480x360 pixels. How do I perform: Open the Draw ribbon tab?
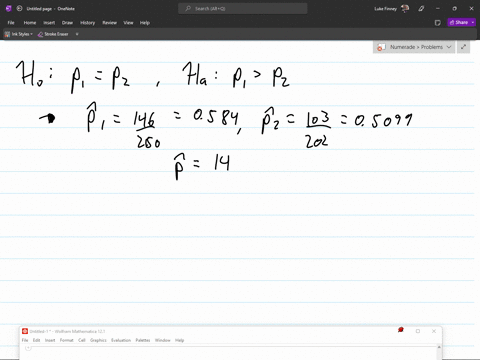pyautogui.click(x=67, y=23)
